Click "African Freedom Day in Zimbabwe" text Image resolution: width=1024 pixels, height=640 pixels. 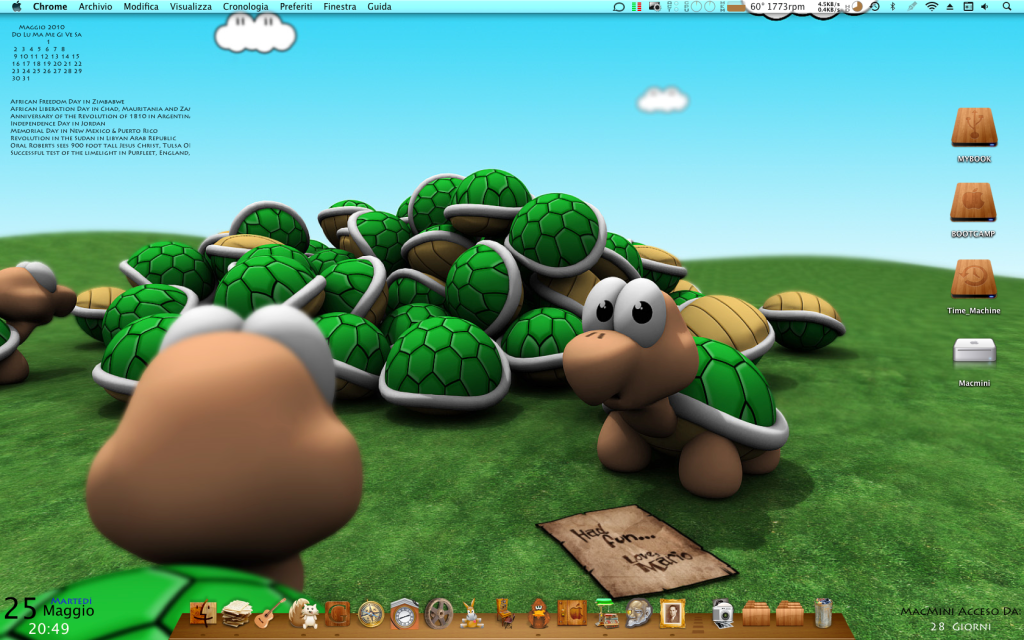coord(67,102)
